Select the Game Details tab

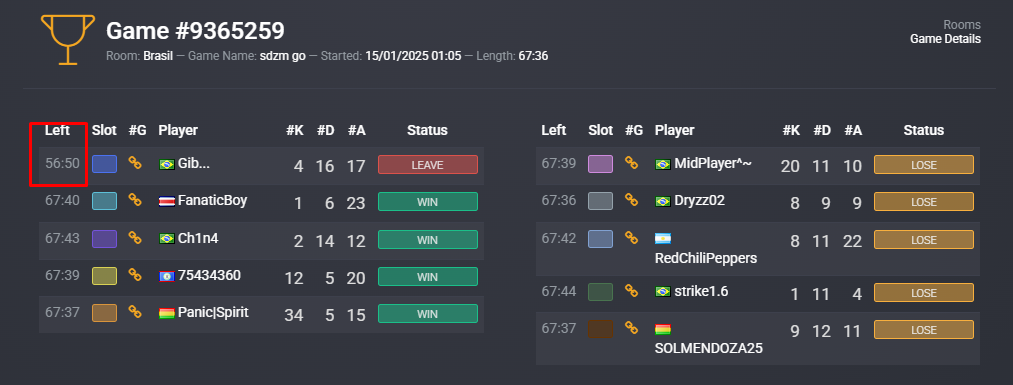click(945, 39)
